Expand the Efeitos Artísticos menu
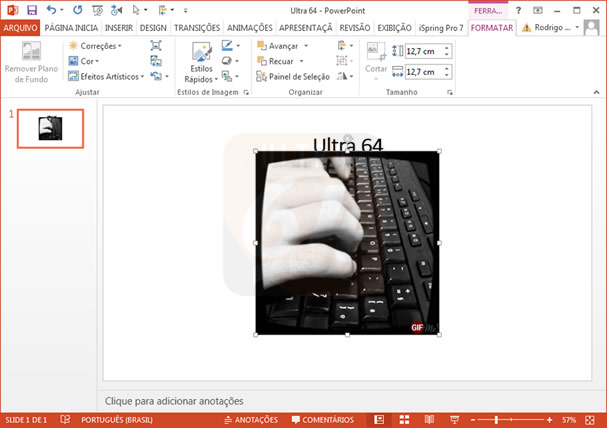The width and height of the screenshot is (607, 428). (x=106, y=77)
